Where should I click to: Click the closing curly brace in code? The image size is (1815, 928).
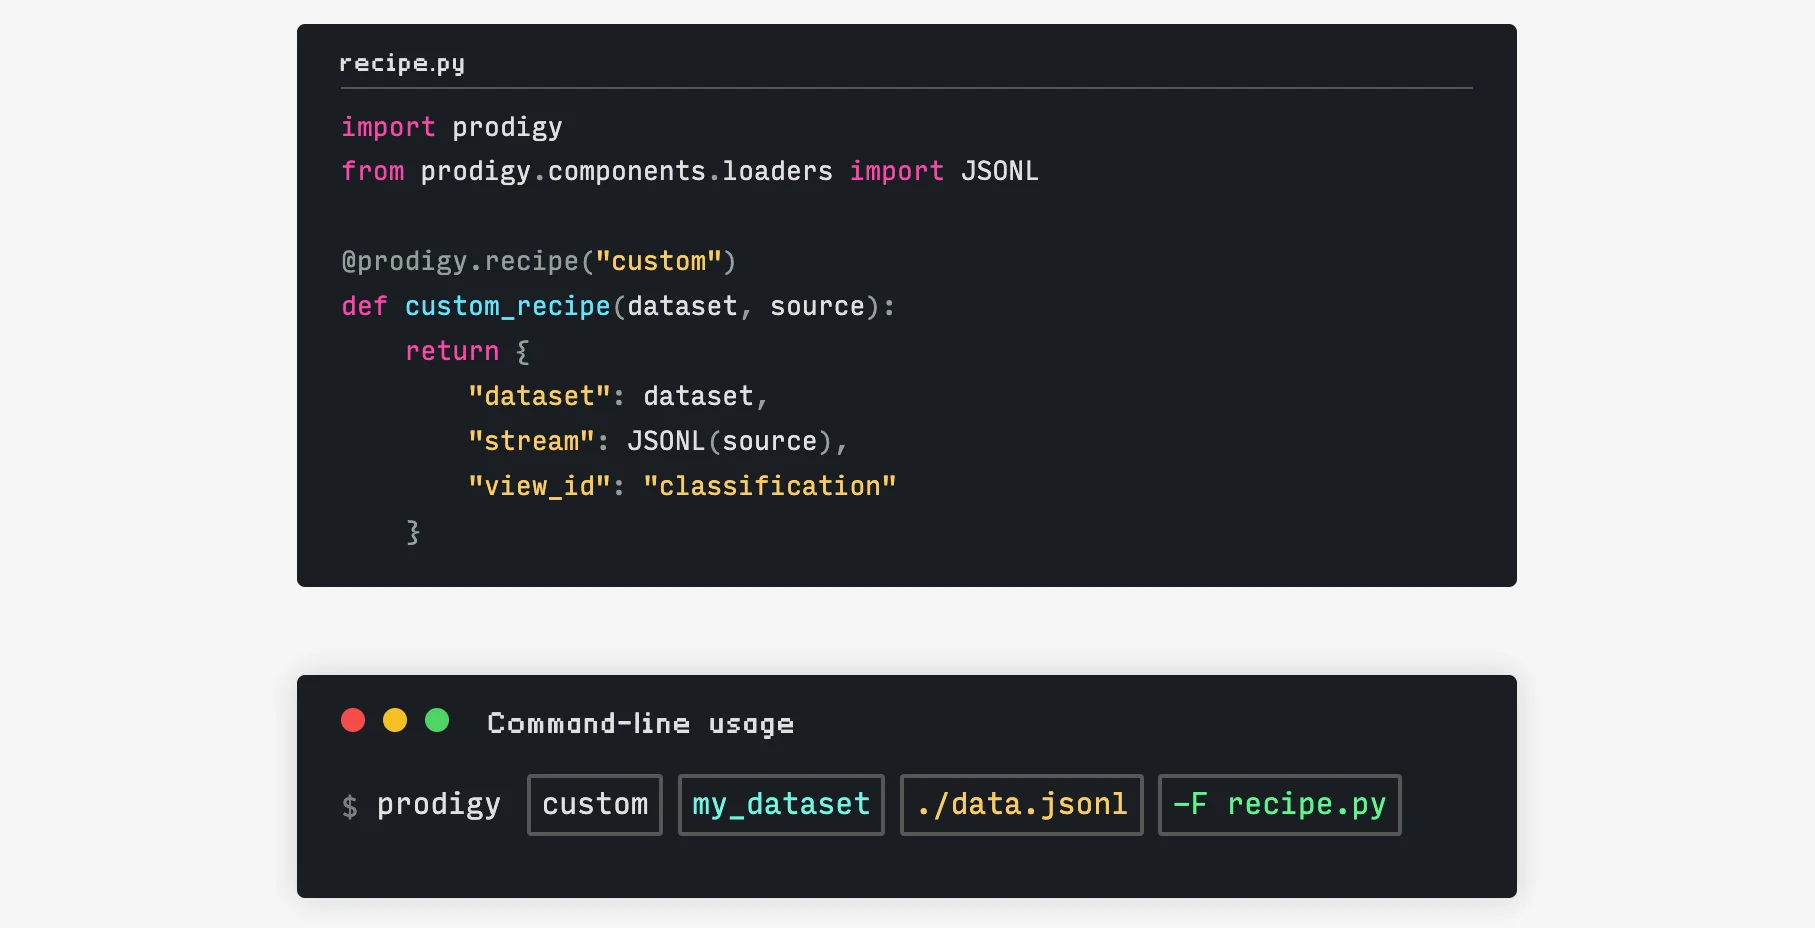pyautogui.click(x=413, y=532)
